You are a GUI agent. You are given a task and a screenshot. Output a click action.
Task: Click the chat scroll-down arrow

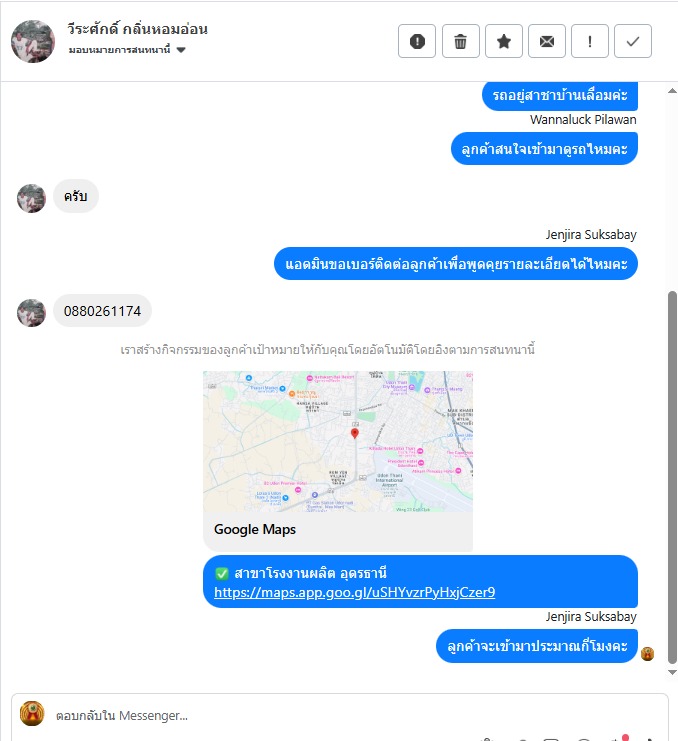point(672,672)
